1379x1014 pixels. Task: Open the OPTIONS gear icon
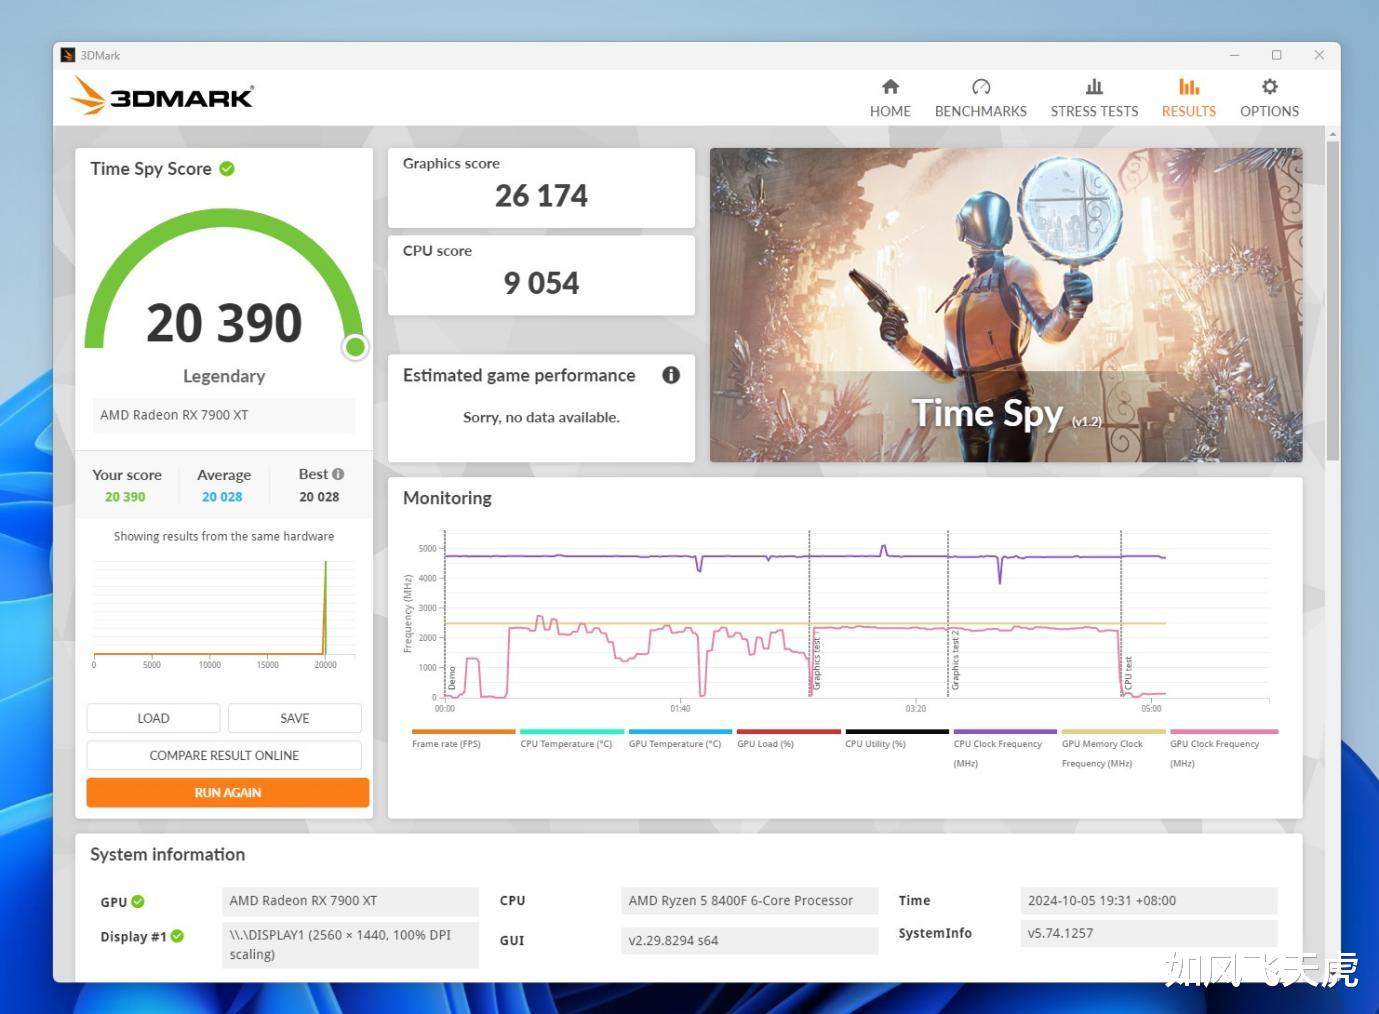pos(1269,87)
